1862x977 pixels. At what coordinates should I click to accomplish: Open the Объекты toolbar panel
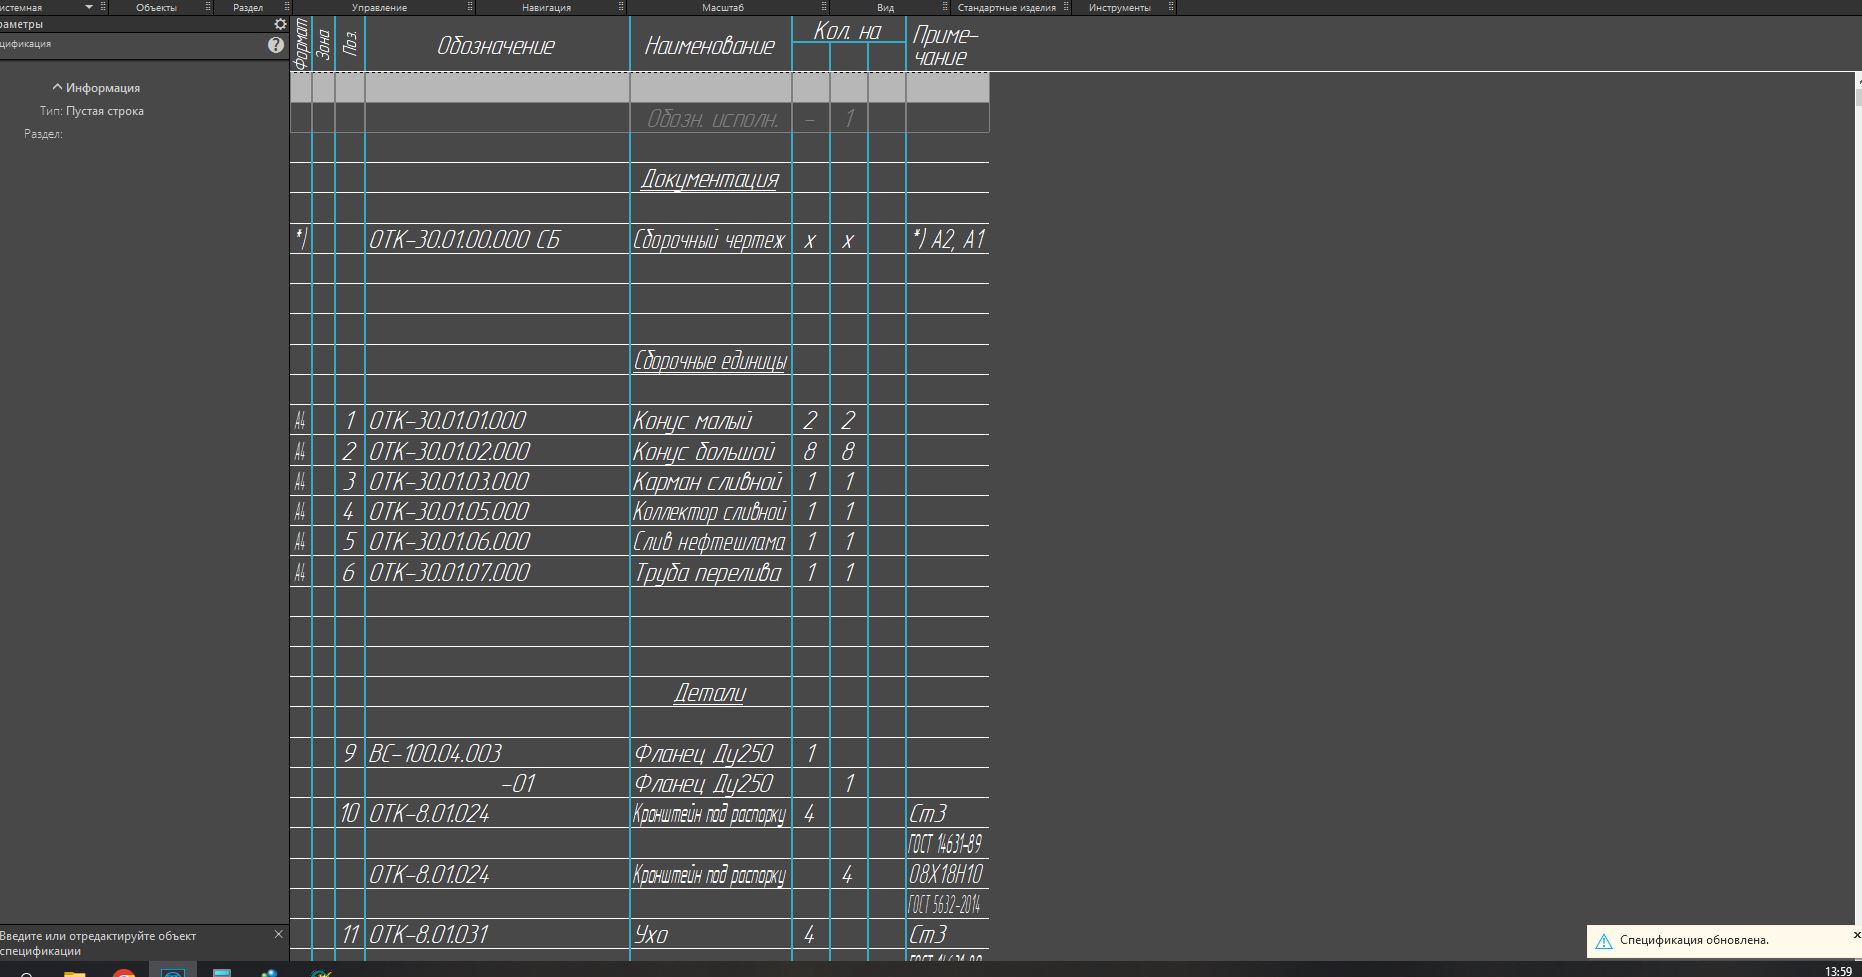[156, 7]
